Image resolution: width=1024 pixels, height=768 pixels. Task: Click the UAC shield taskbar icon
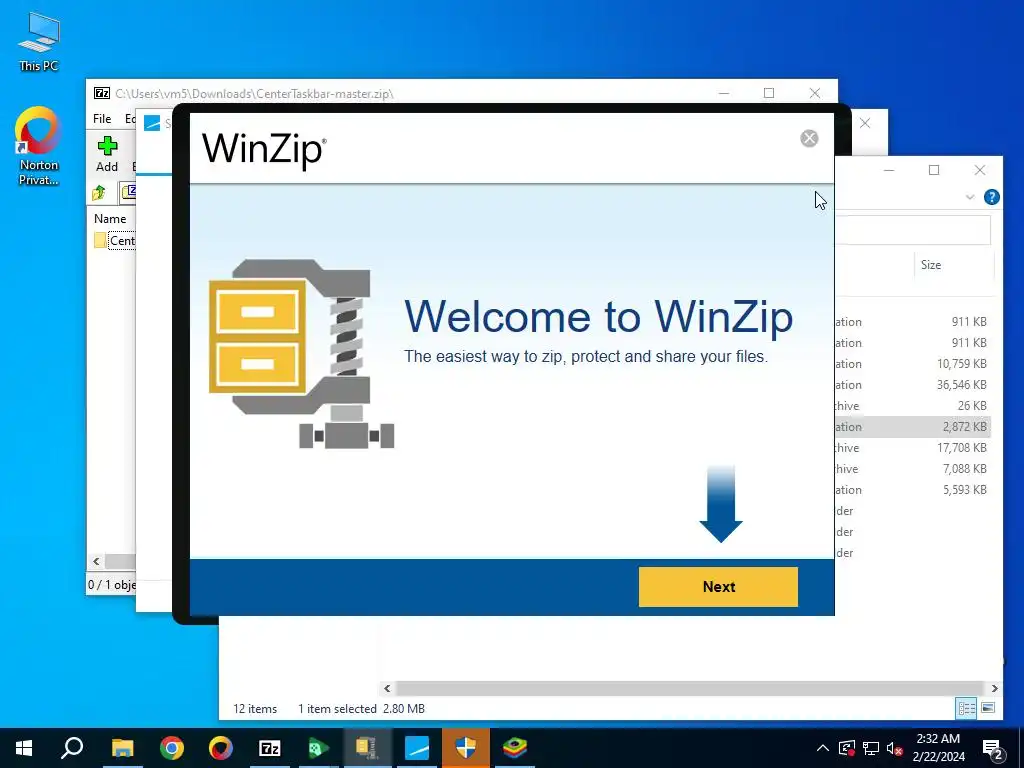coord(466,748)
